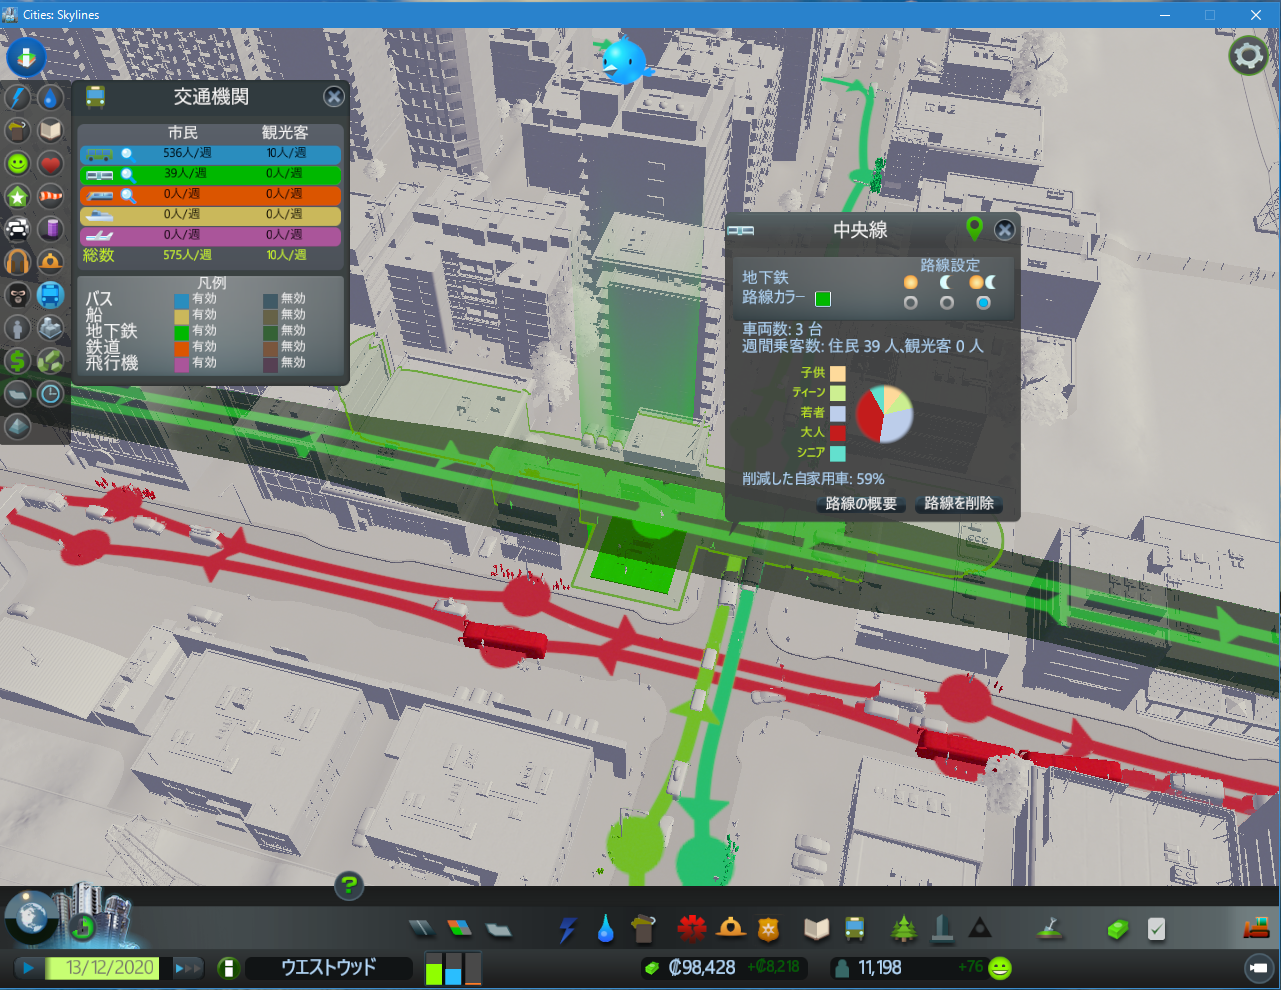Click the blue Chirper bird icon
Screen dimensions: 1281x990
coord(625,62)
